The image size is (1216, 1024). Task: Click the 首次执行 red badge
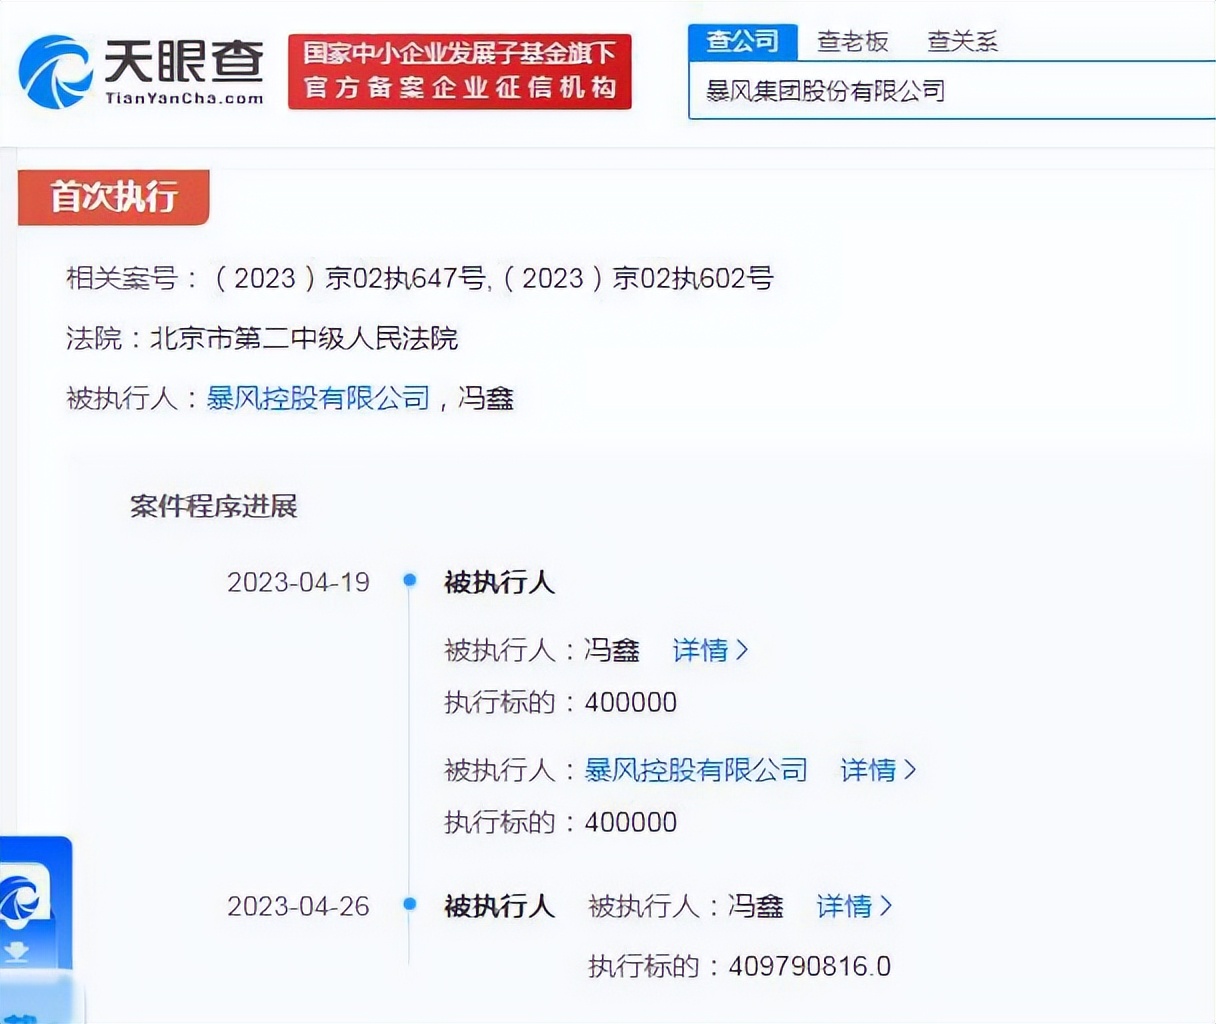113,198
